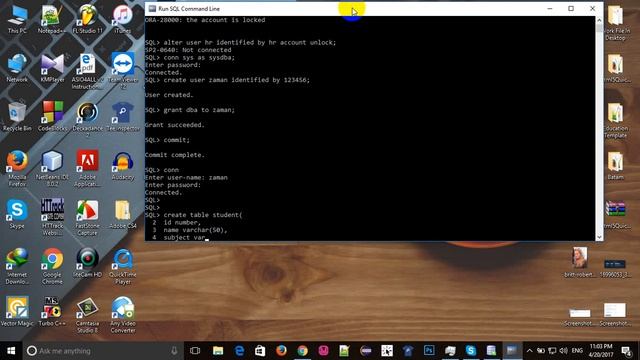Open HTTrack Website Copier shortcut
The image size is (640, 360).
point(52,218)
